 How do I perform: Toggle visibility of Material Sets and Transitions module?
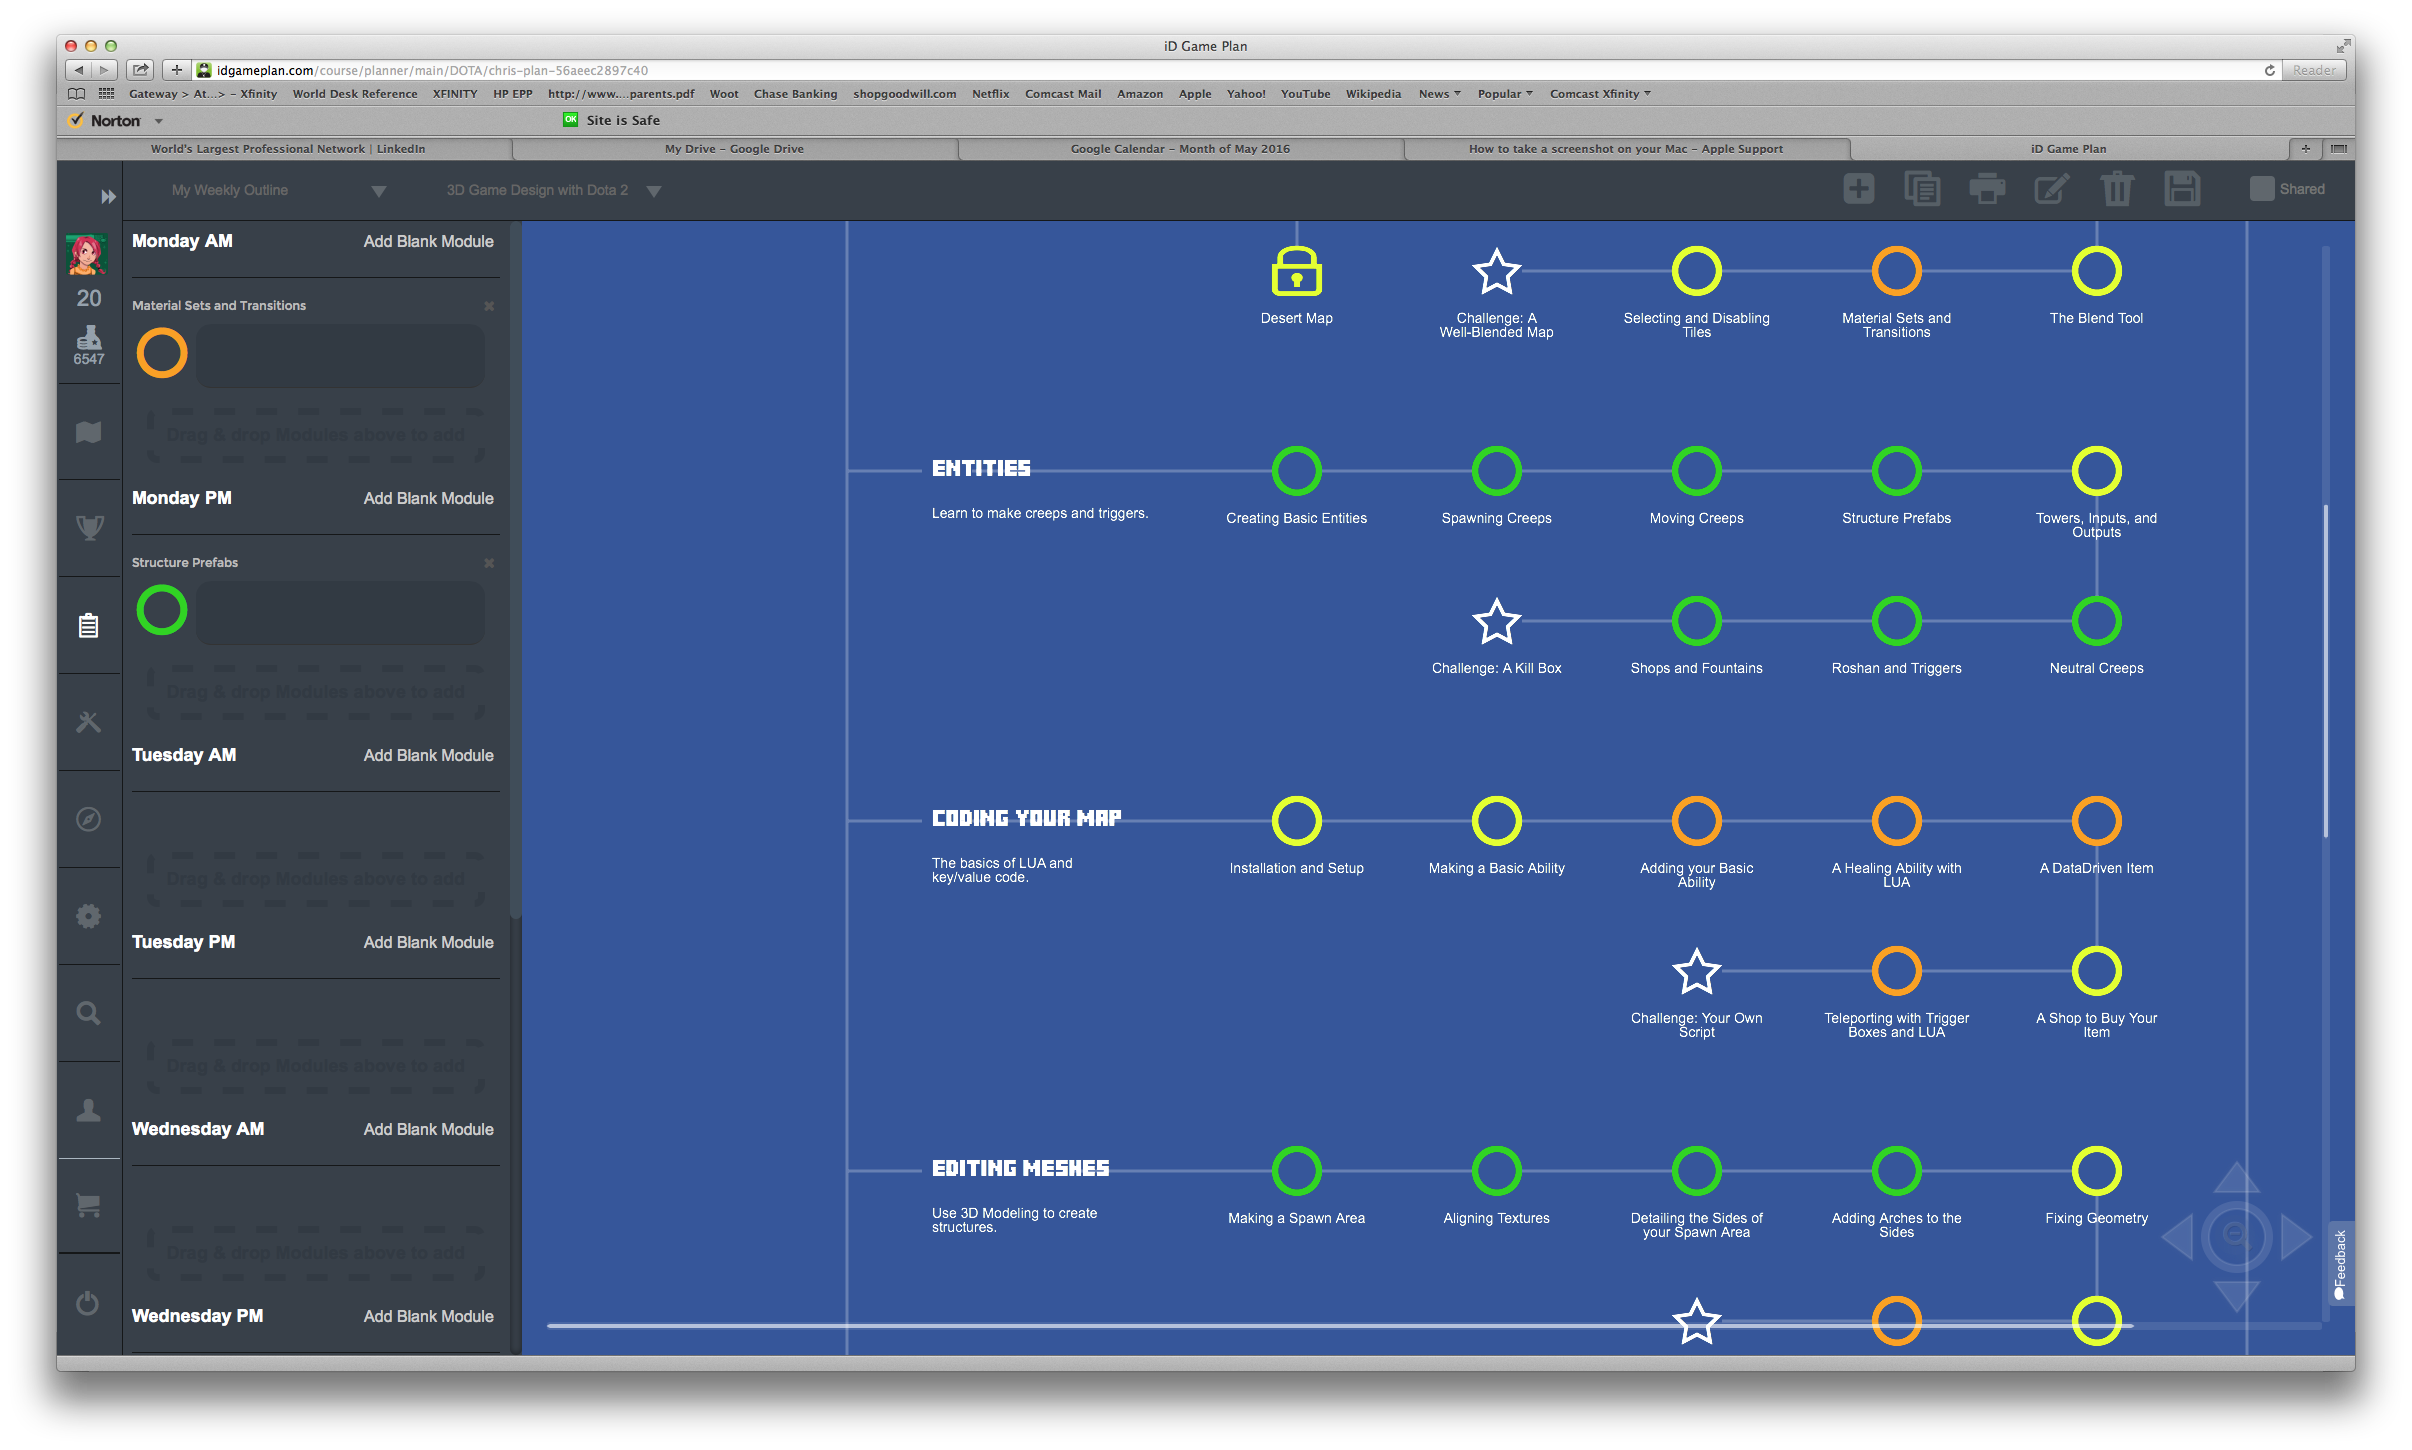(488, 305)
